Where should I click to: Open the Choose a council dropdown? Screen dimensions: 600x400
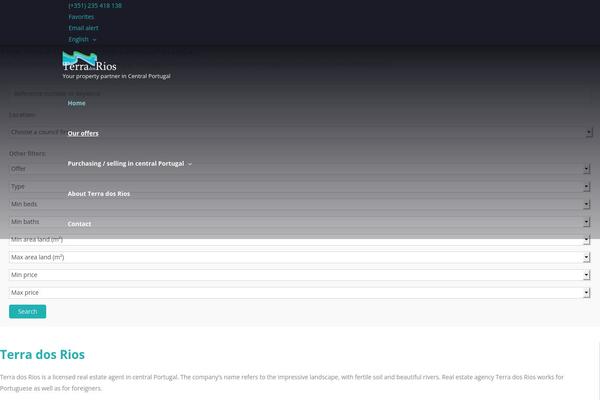300,132
